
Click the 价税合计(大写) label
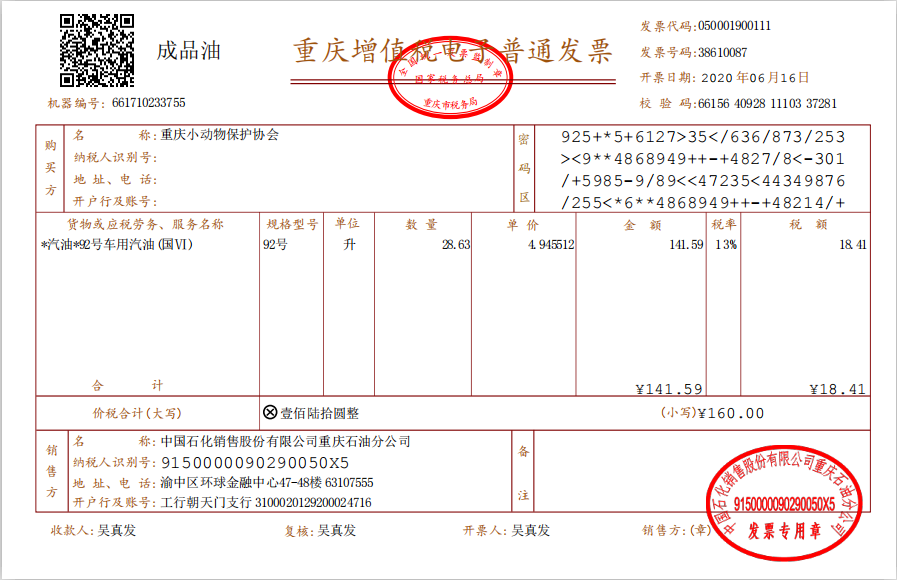click(137, 413)
